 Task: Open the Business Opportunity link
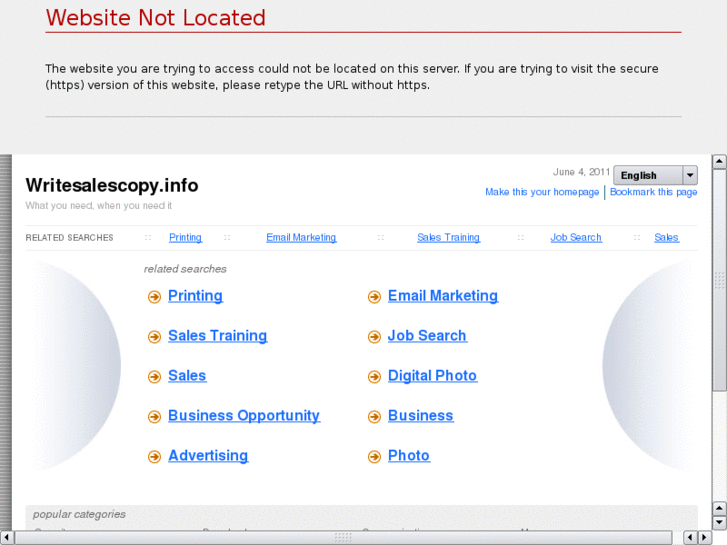[x=244, y=416]
